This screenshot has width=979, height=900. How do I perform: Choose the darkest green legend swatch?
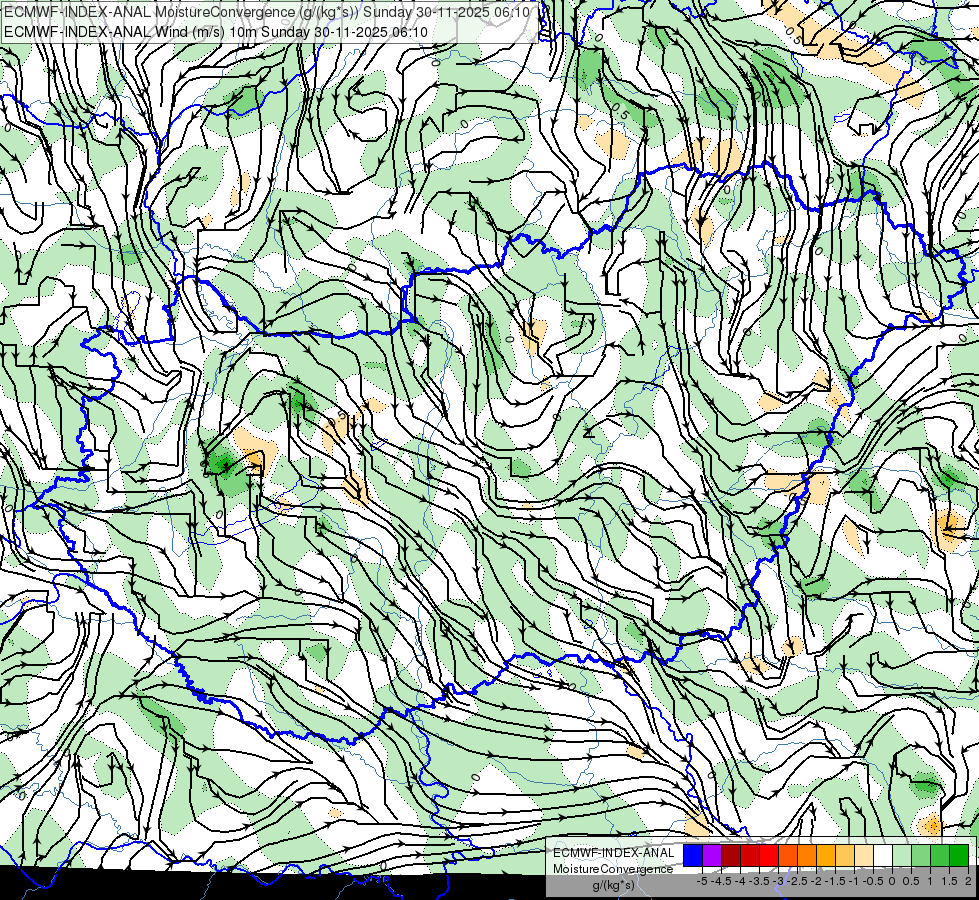(x=959, y=856)
